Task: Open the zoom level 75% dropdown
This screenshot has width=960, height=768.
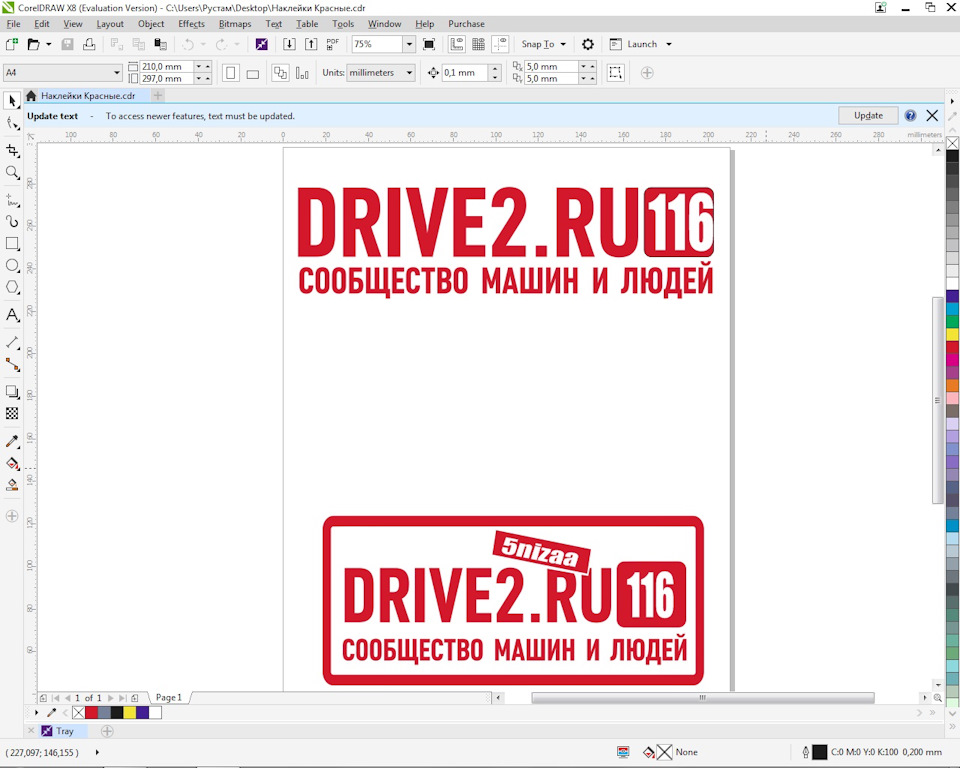Action: tap(409, 44)
